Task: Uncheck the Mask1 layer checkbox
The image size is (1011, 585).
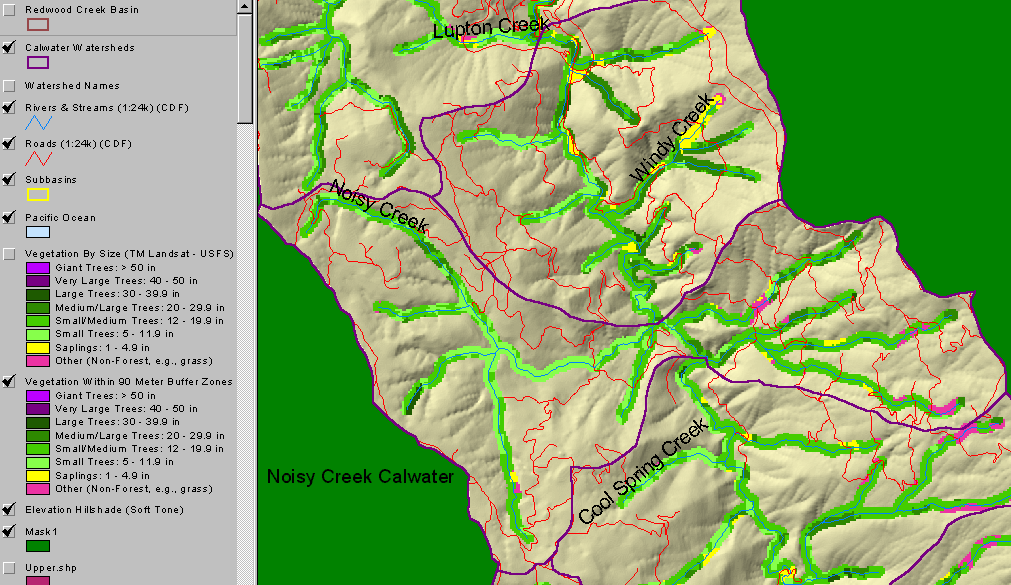Action: pyautogui.click(x=9, y=532)
